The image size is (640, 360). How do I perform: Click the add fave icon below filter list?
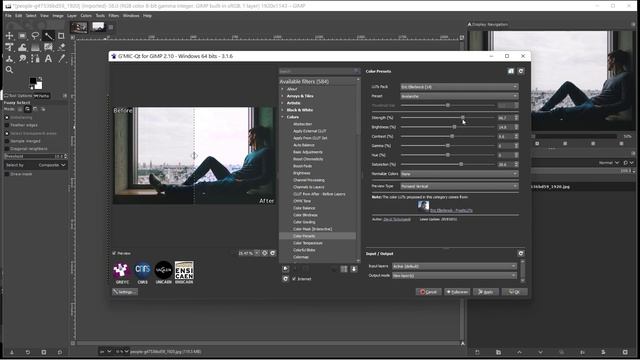point(286,269)
